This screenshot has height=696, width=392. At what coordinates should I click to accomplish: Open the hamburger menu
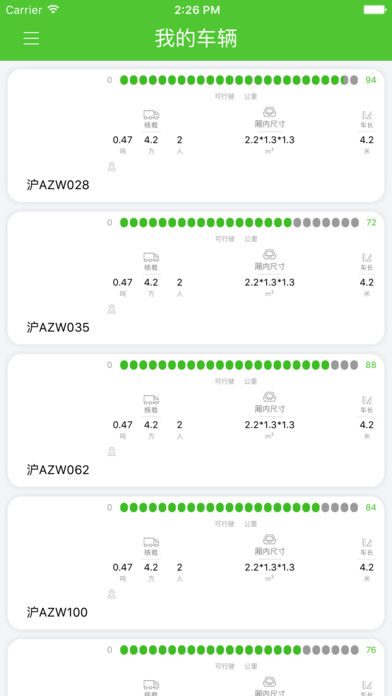pyautogui.click(x=31, y=38)
